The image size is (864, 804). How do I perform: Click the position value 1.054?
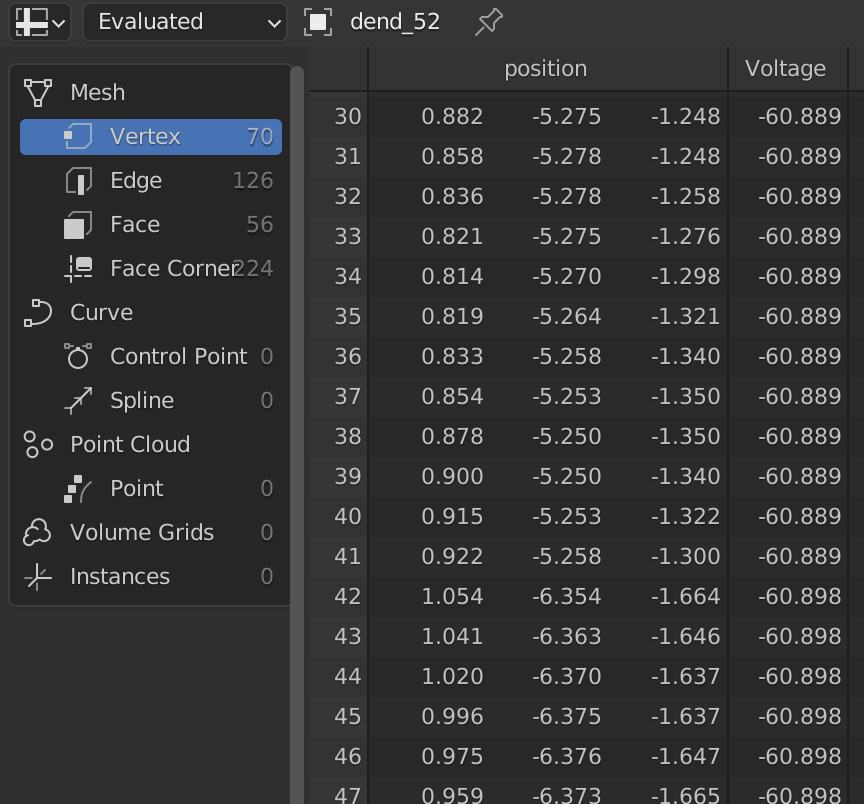(452, 597)
